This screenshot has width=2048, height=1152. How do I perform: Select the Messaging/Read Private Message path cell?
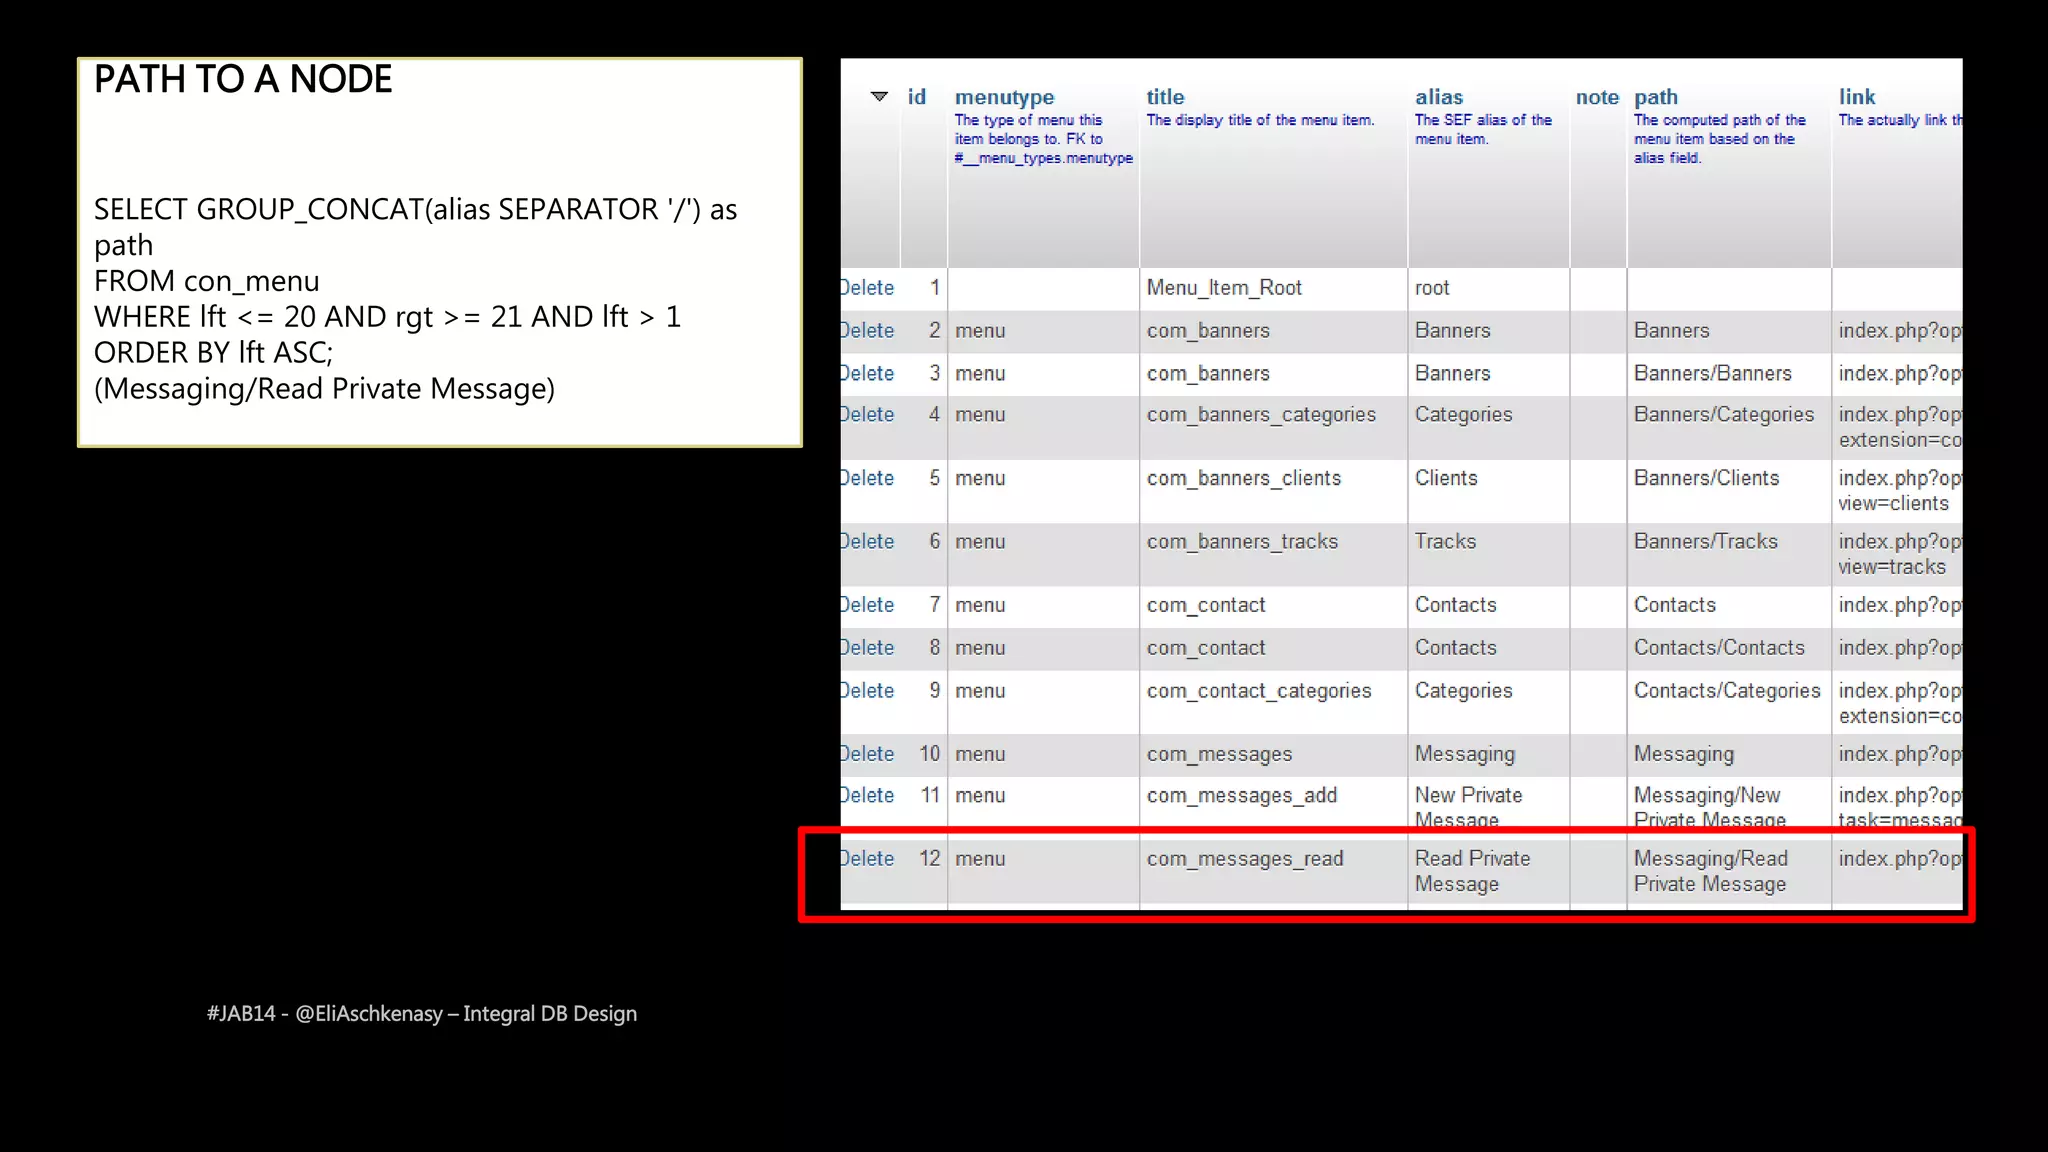(x=1729, y=872)
